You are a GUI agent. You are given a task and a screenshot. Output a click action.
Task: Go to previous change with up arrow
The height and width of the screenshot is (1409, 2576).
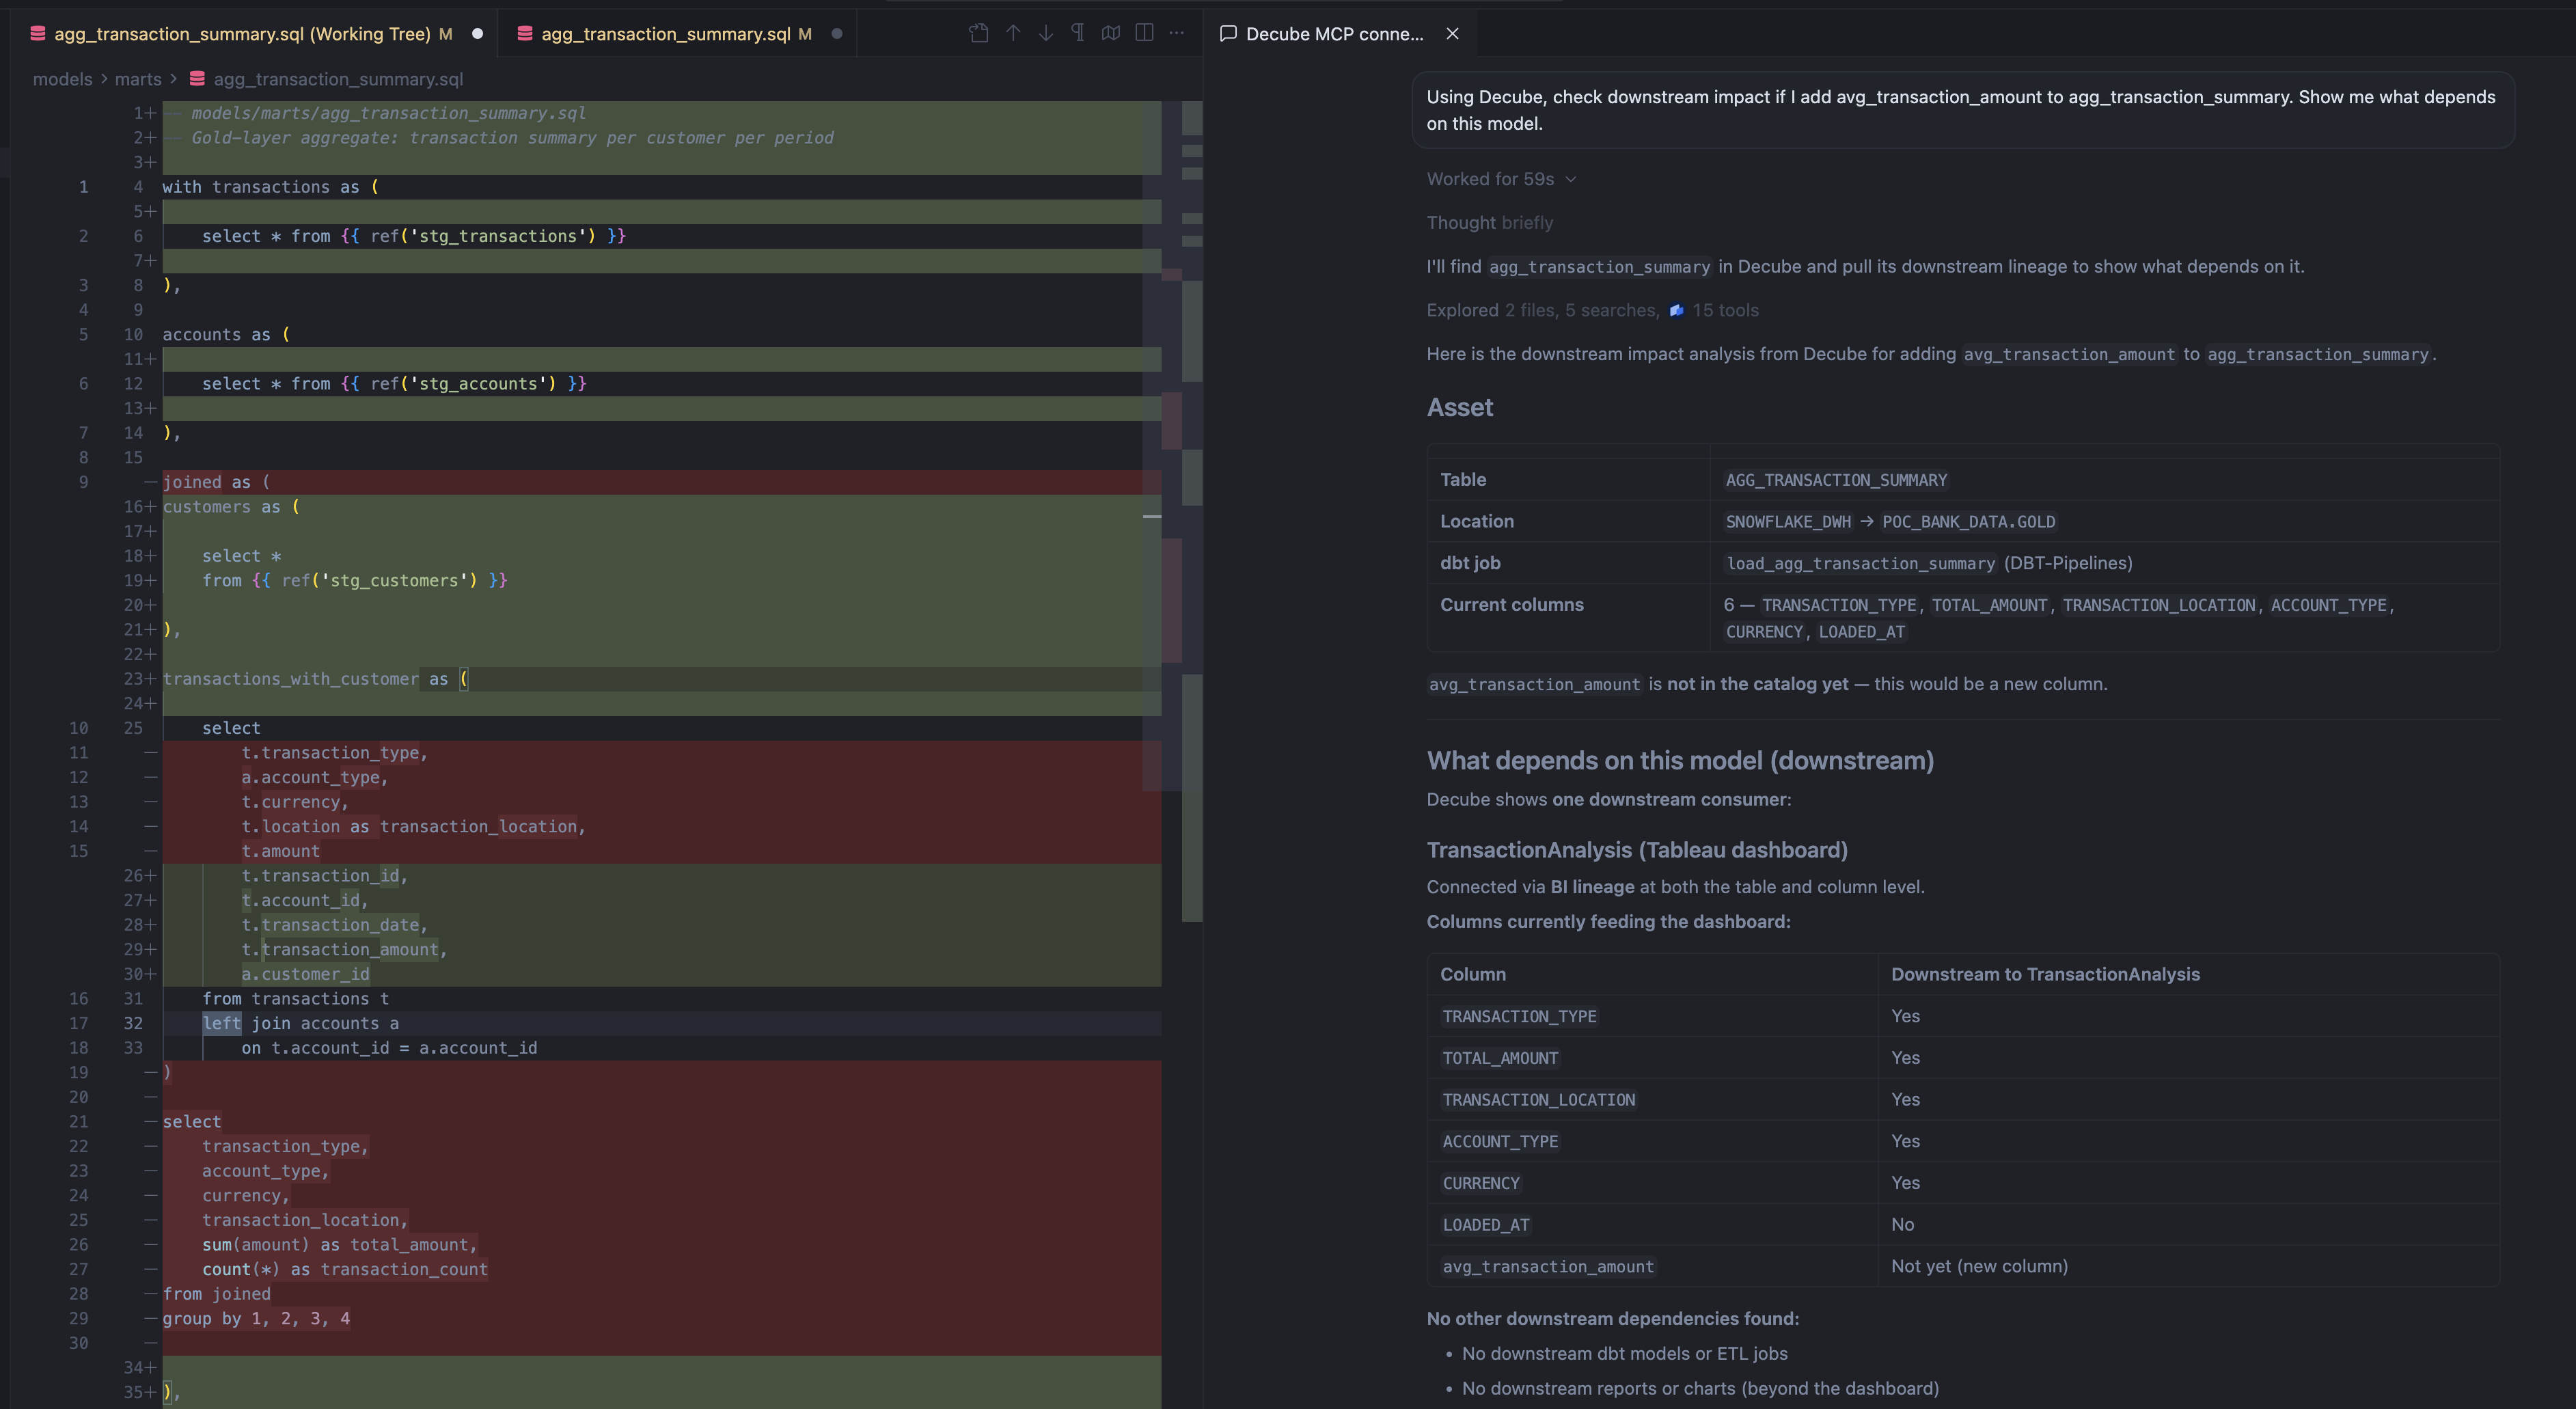[x=1013, y=33]
